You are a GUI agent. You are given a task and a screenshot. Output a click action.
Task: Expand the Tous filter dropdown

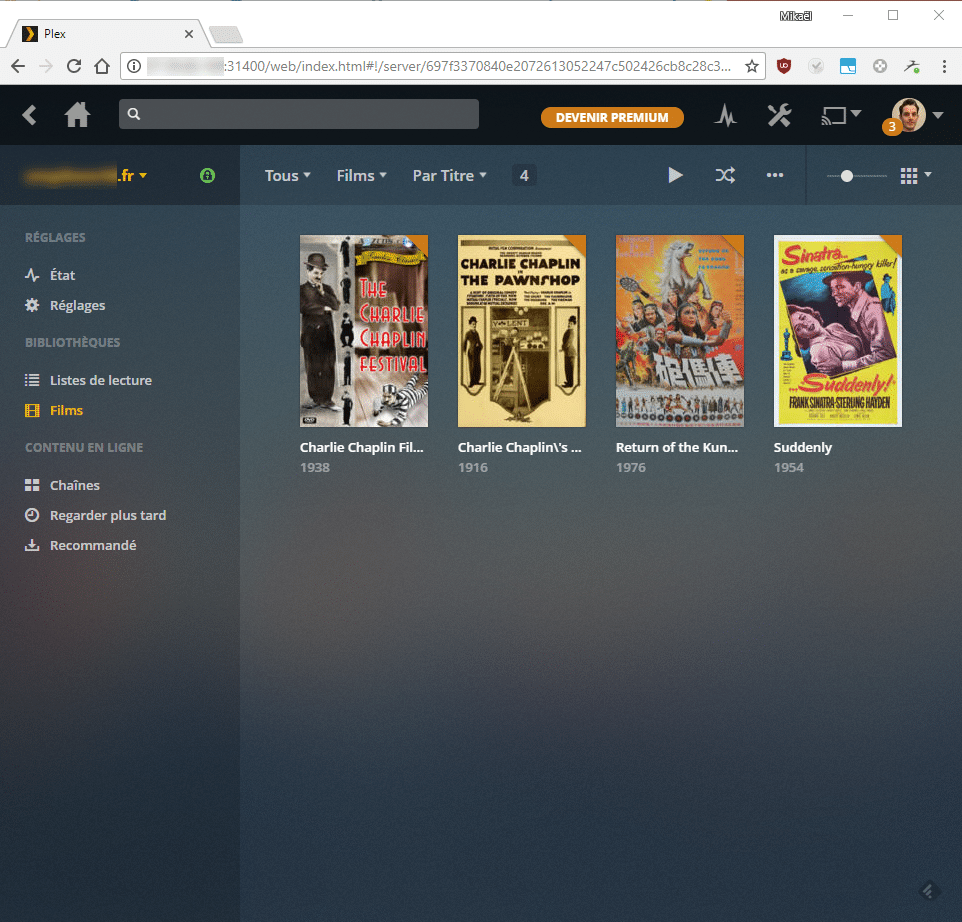pos(287,175)
